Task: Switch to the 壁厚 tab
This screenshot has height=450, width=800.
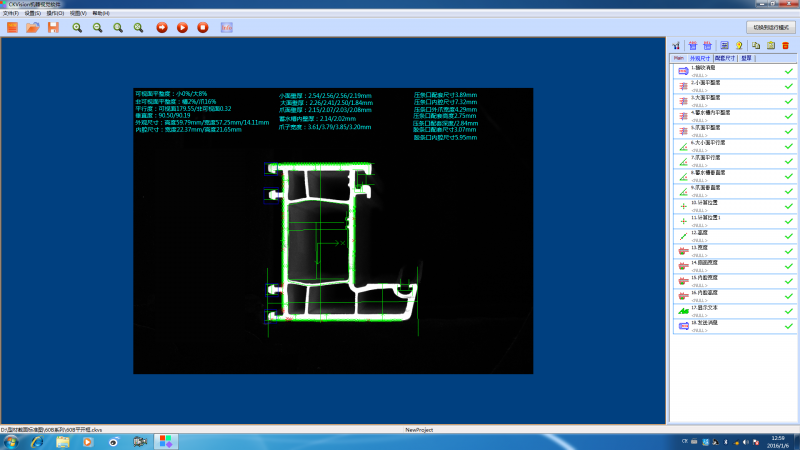Action: tap(746, 59)
